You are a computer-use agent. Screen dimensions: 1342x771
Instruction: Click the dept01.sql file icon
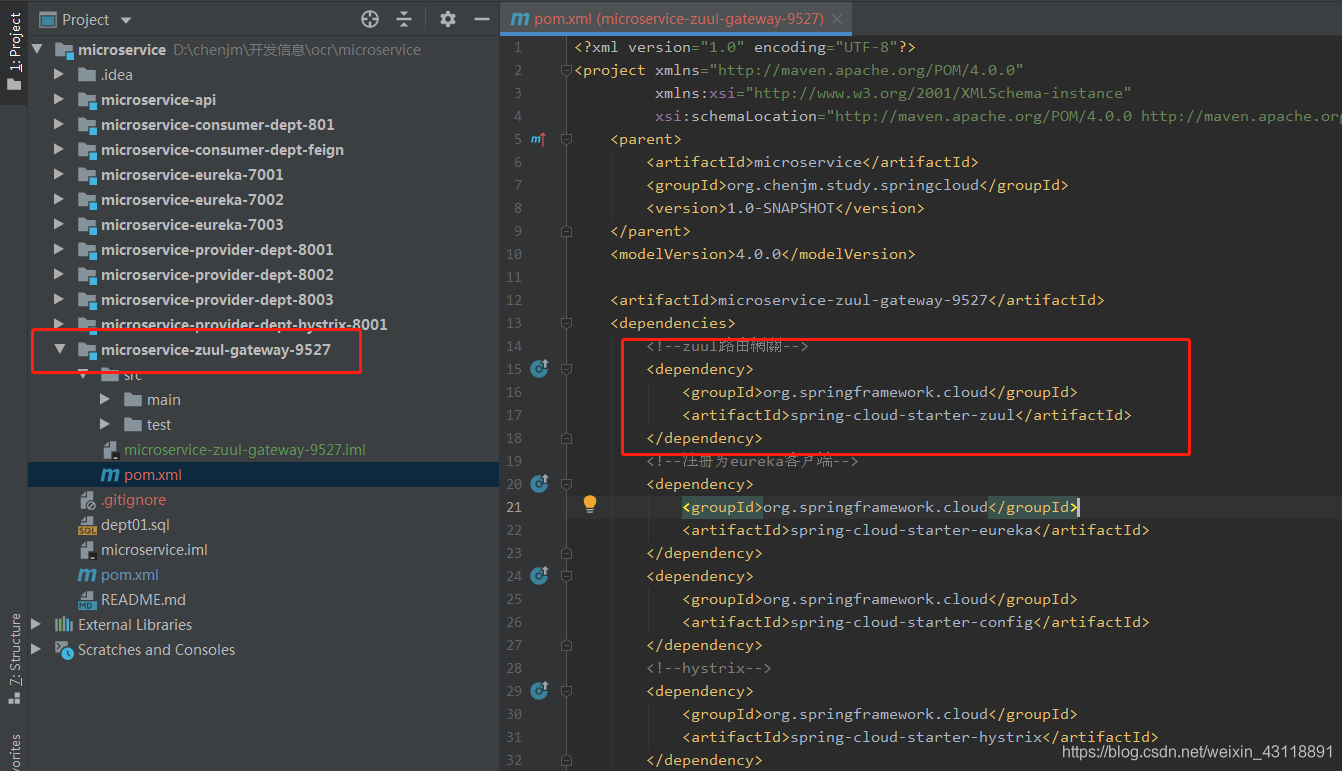click(x=87, y=525)
